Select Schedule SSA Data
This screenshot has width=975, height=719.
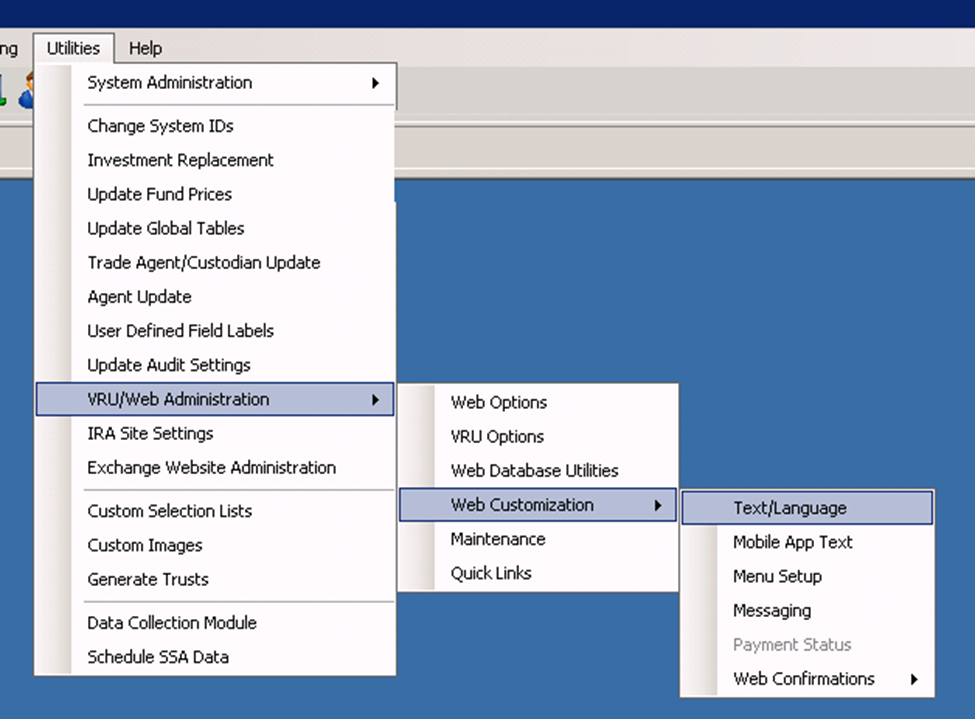215,657
